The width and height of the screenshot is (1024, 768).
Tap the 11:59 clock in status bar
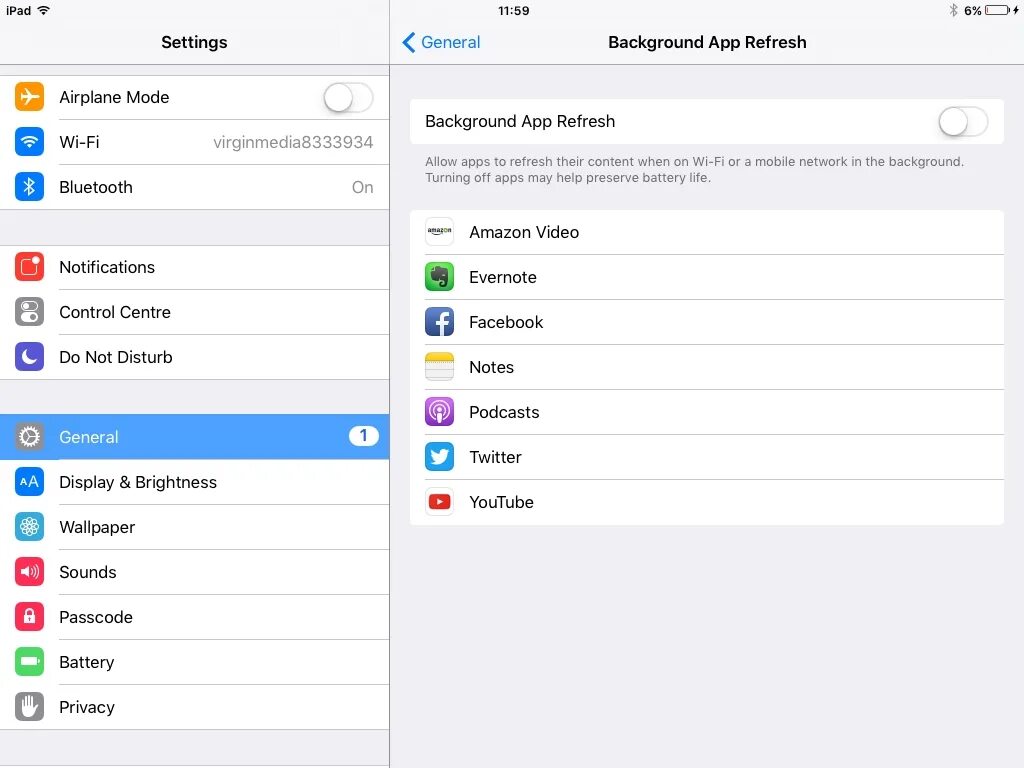click(x=513, y=10)
